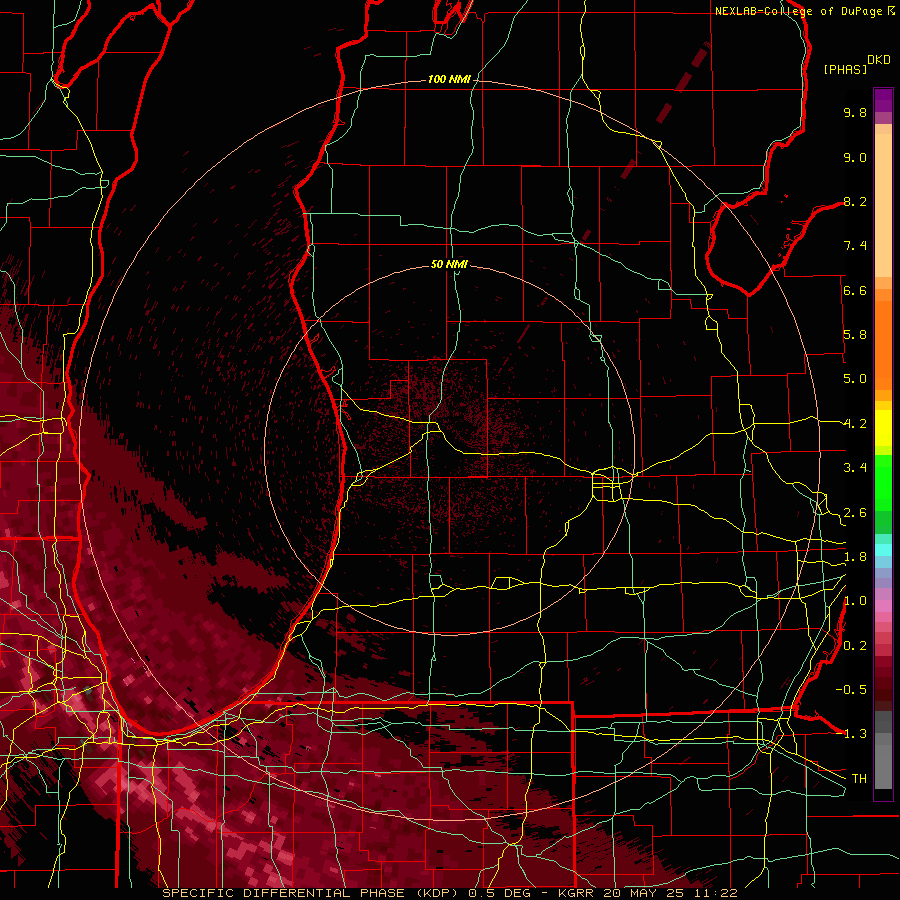The width and height of the screenshot is (900, 900).
Task: Click the 9.8 value on the color scale
Action: [855, 112]
